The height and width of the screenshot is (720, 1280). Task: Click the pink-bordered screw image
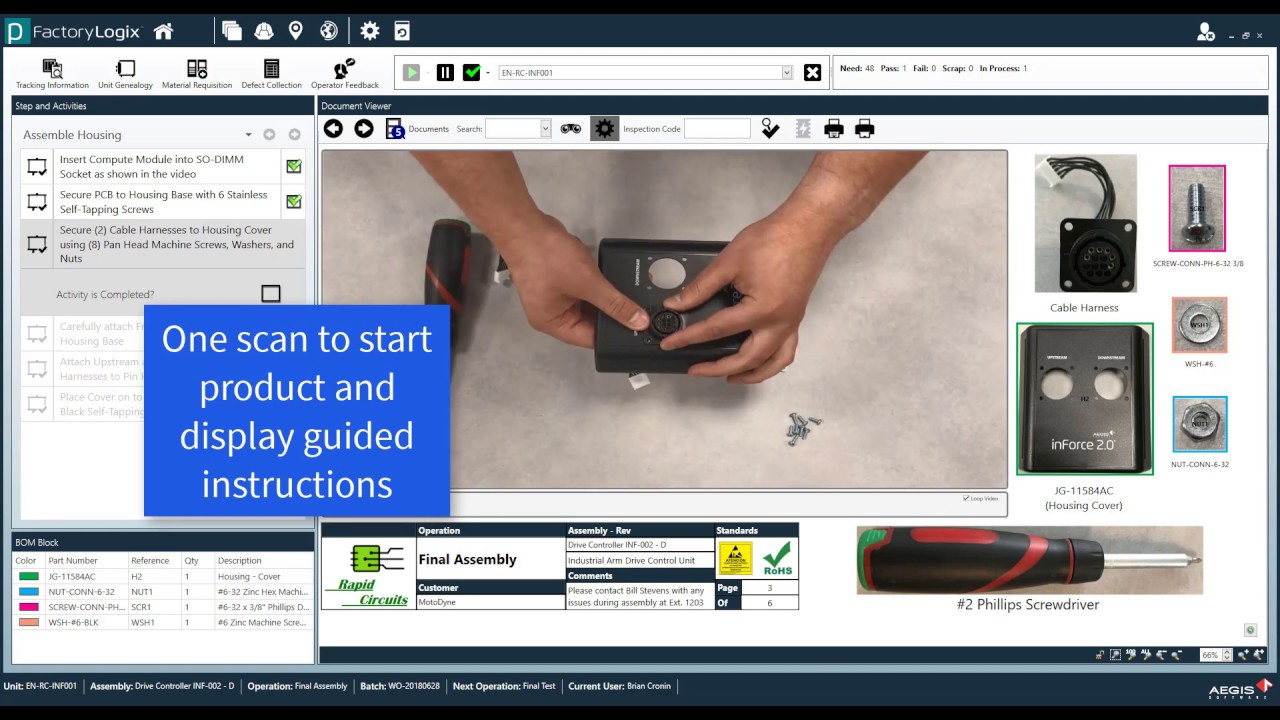pos(1197,208)
